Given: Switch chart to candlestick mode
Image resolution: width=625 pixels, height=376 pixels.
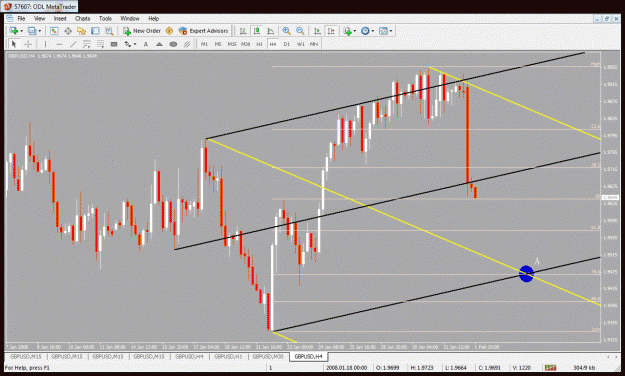Looking at the screenshot, I should (x=257, y=31).
